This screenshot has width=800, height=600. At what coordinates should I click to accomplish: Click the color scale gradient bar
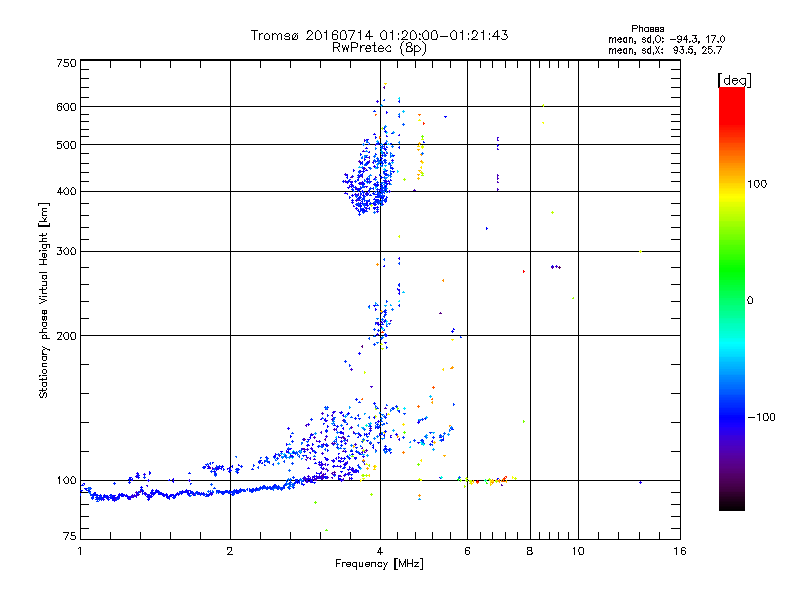point(732,298)
